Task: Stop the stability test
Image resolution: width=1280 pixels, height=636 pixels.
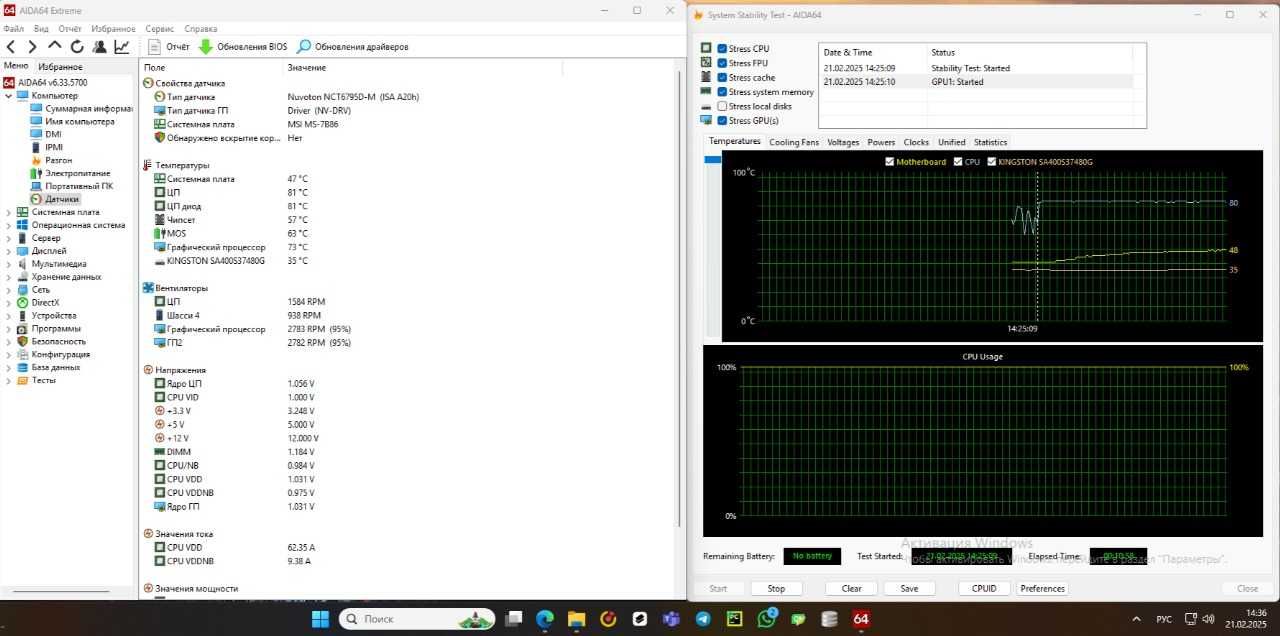Action: coord(776,588)
